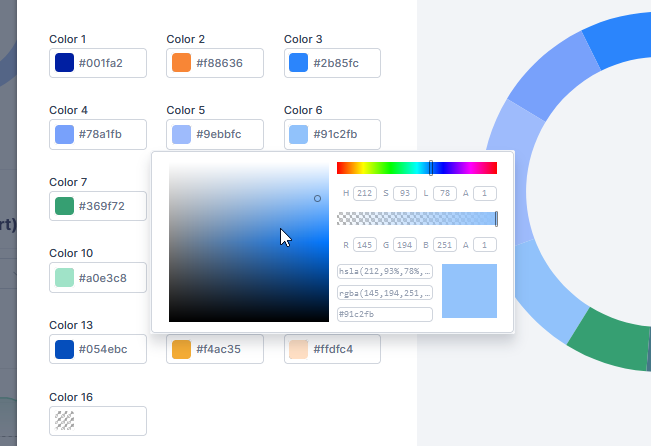Focus the G green value field
The width and height of the screenshot is (651, 446).
tap(405, 244)
